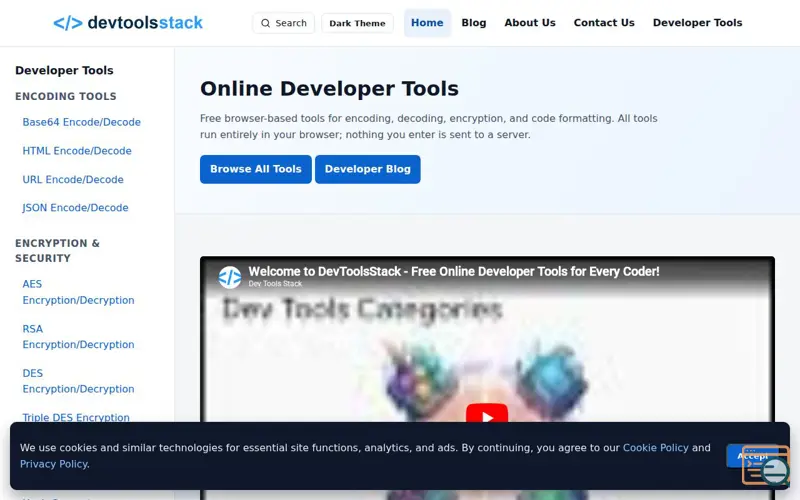
Task: Open AES Encryption/Decryption tool
Action: (79, 292)
